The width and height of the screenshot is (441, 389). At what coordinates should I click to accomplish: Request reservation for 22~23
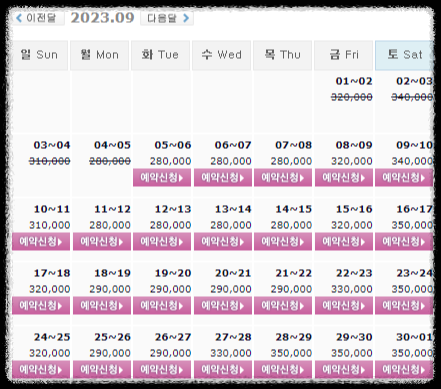(344, 305)
